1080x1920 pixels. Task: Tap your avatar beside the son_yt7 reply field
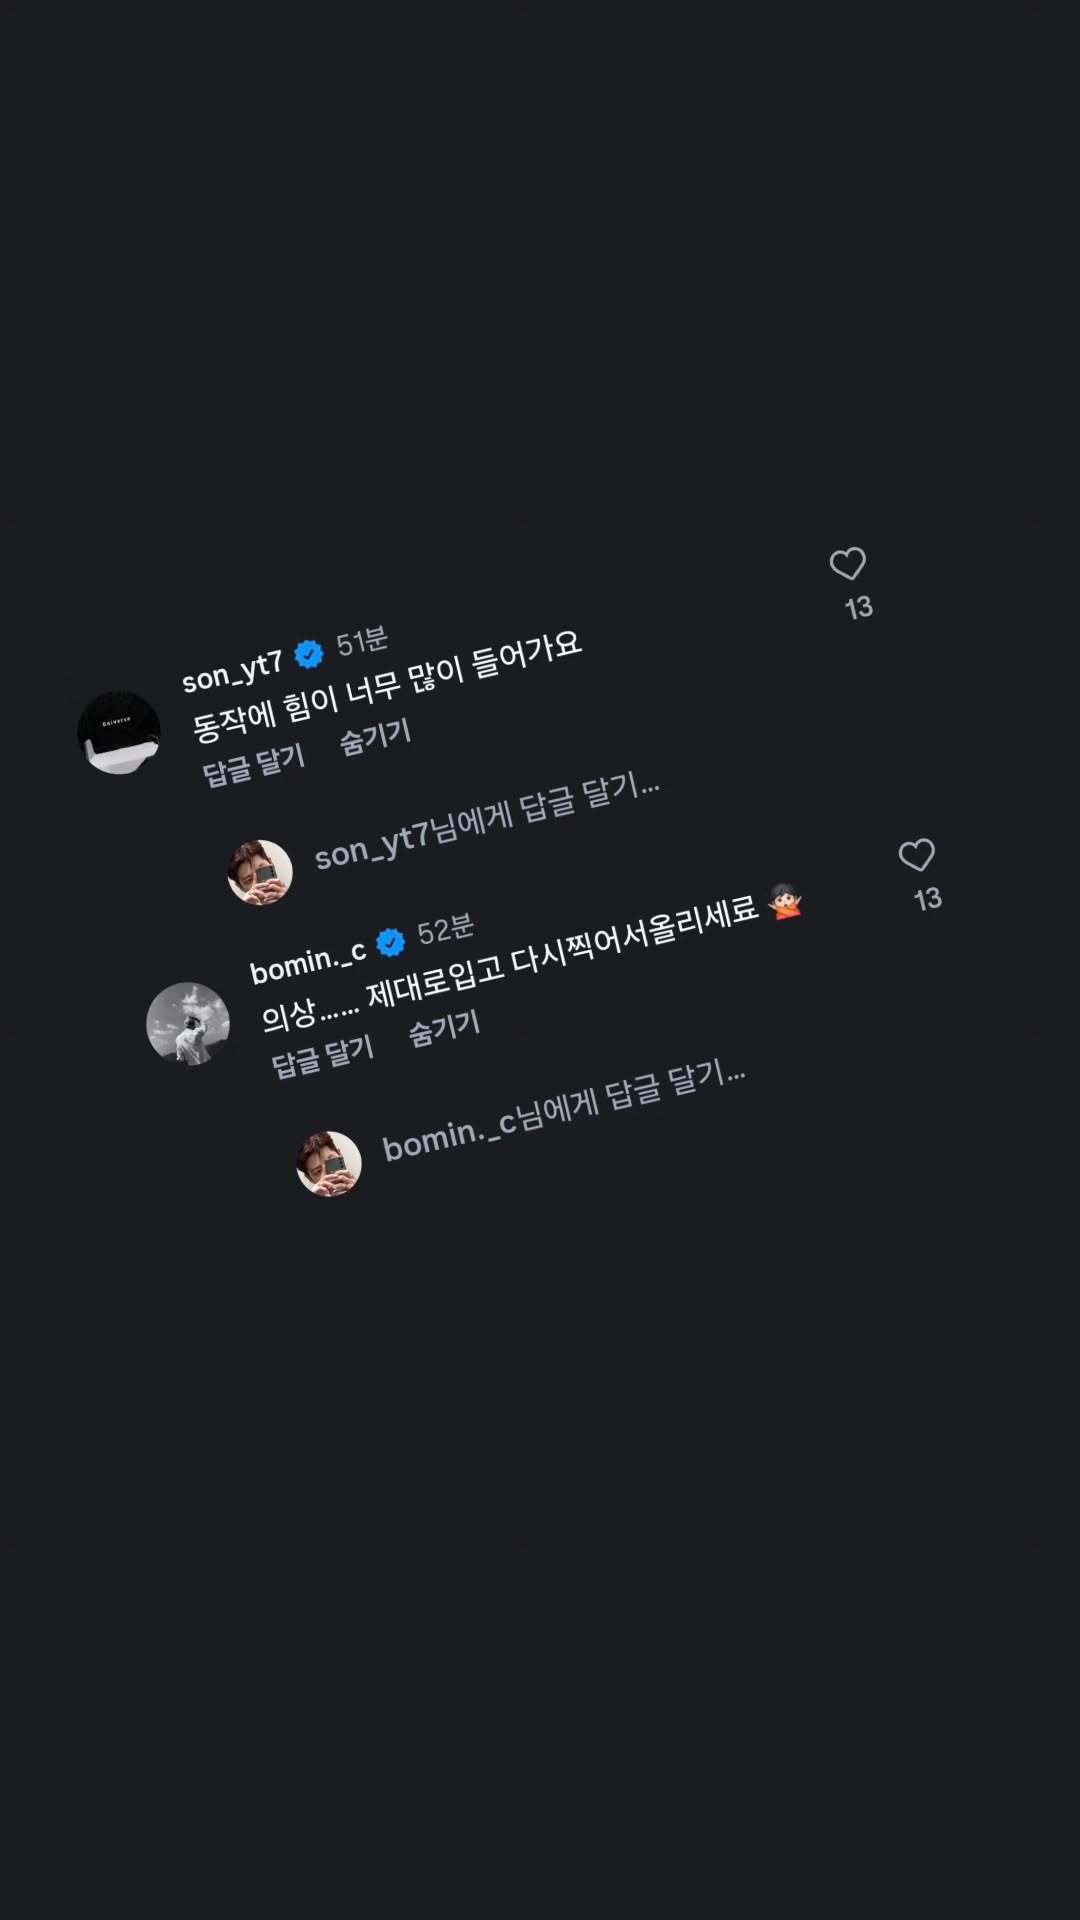[260, 872]
